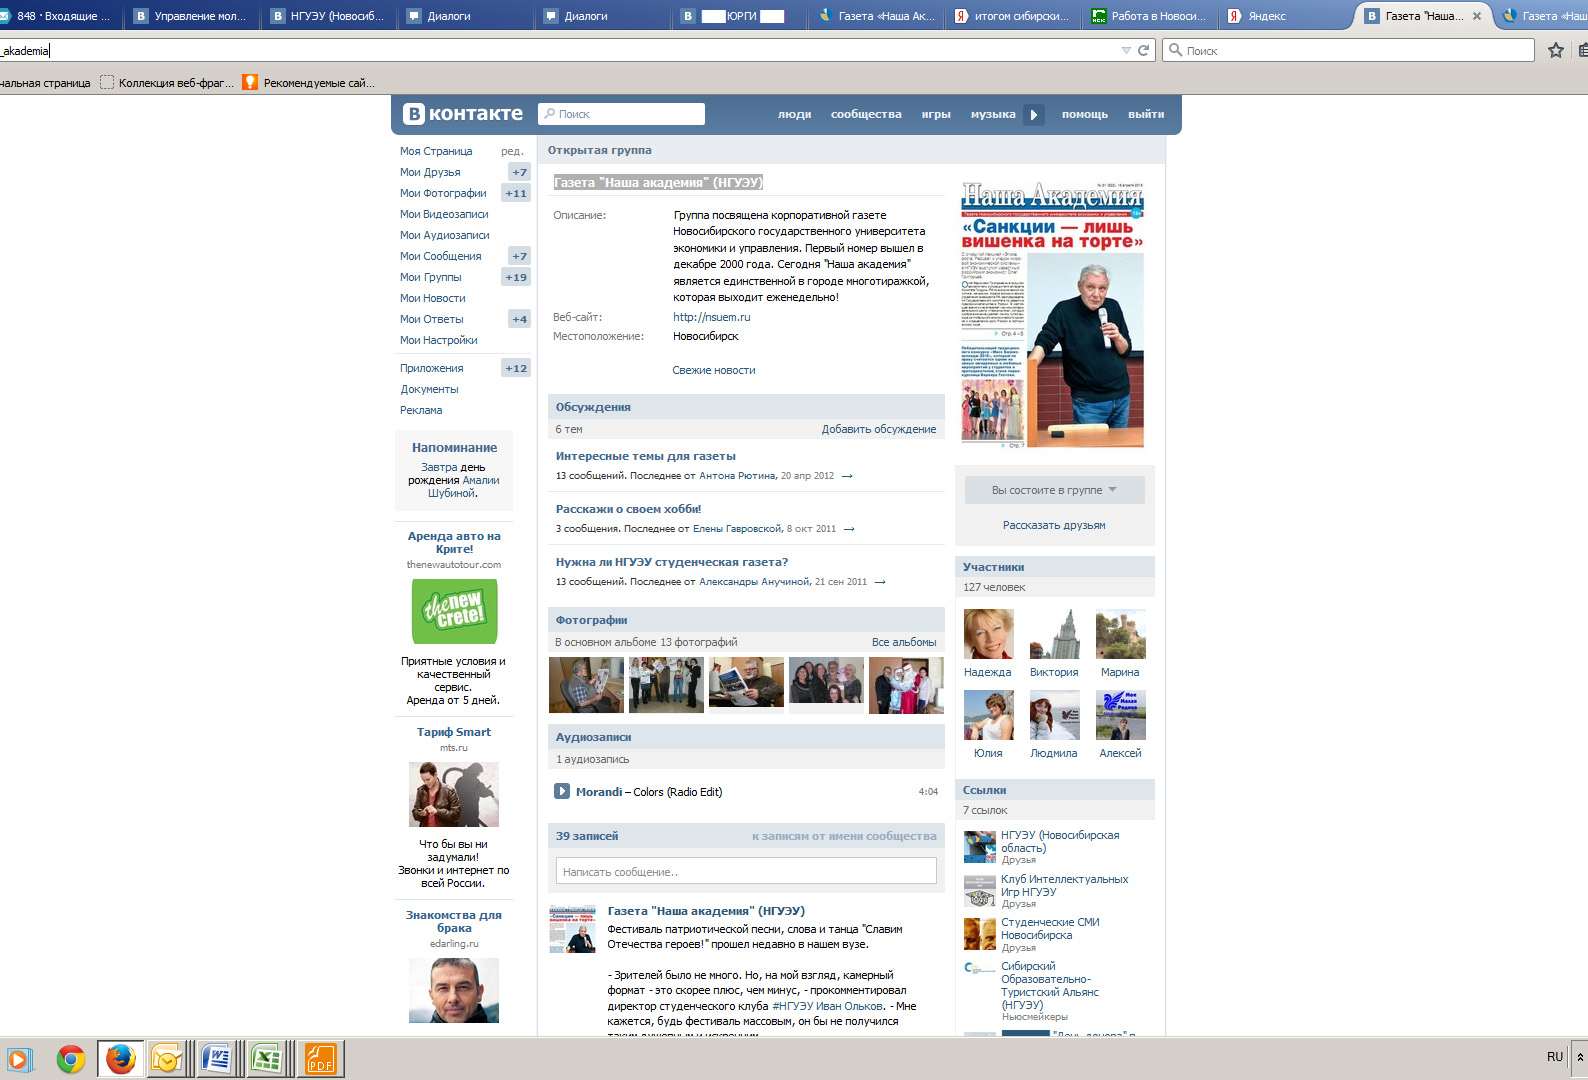This screenshot has width=1588, height=1080.
Task: Open the Outlook mail icon in the taskbar
Action: 166,1059
